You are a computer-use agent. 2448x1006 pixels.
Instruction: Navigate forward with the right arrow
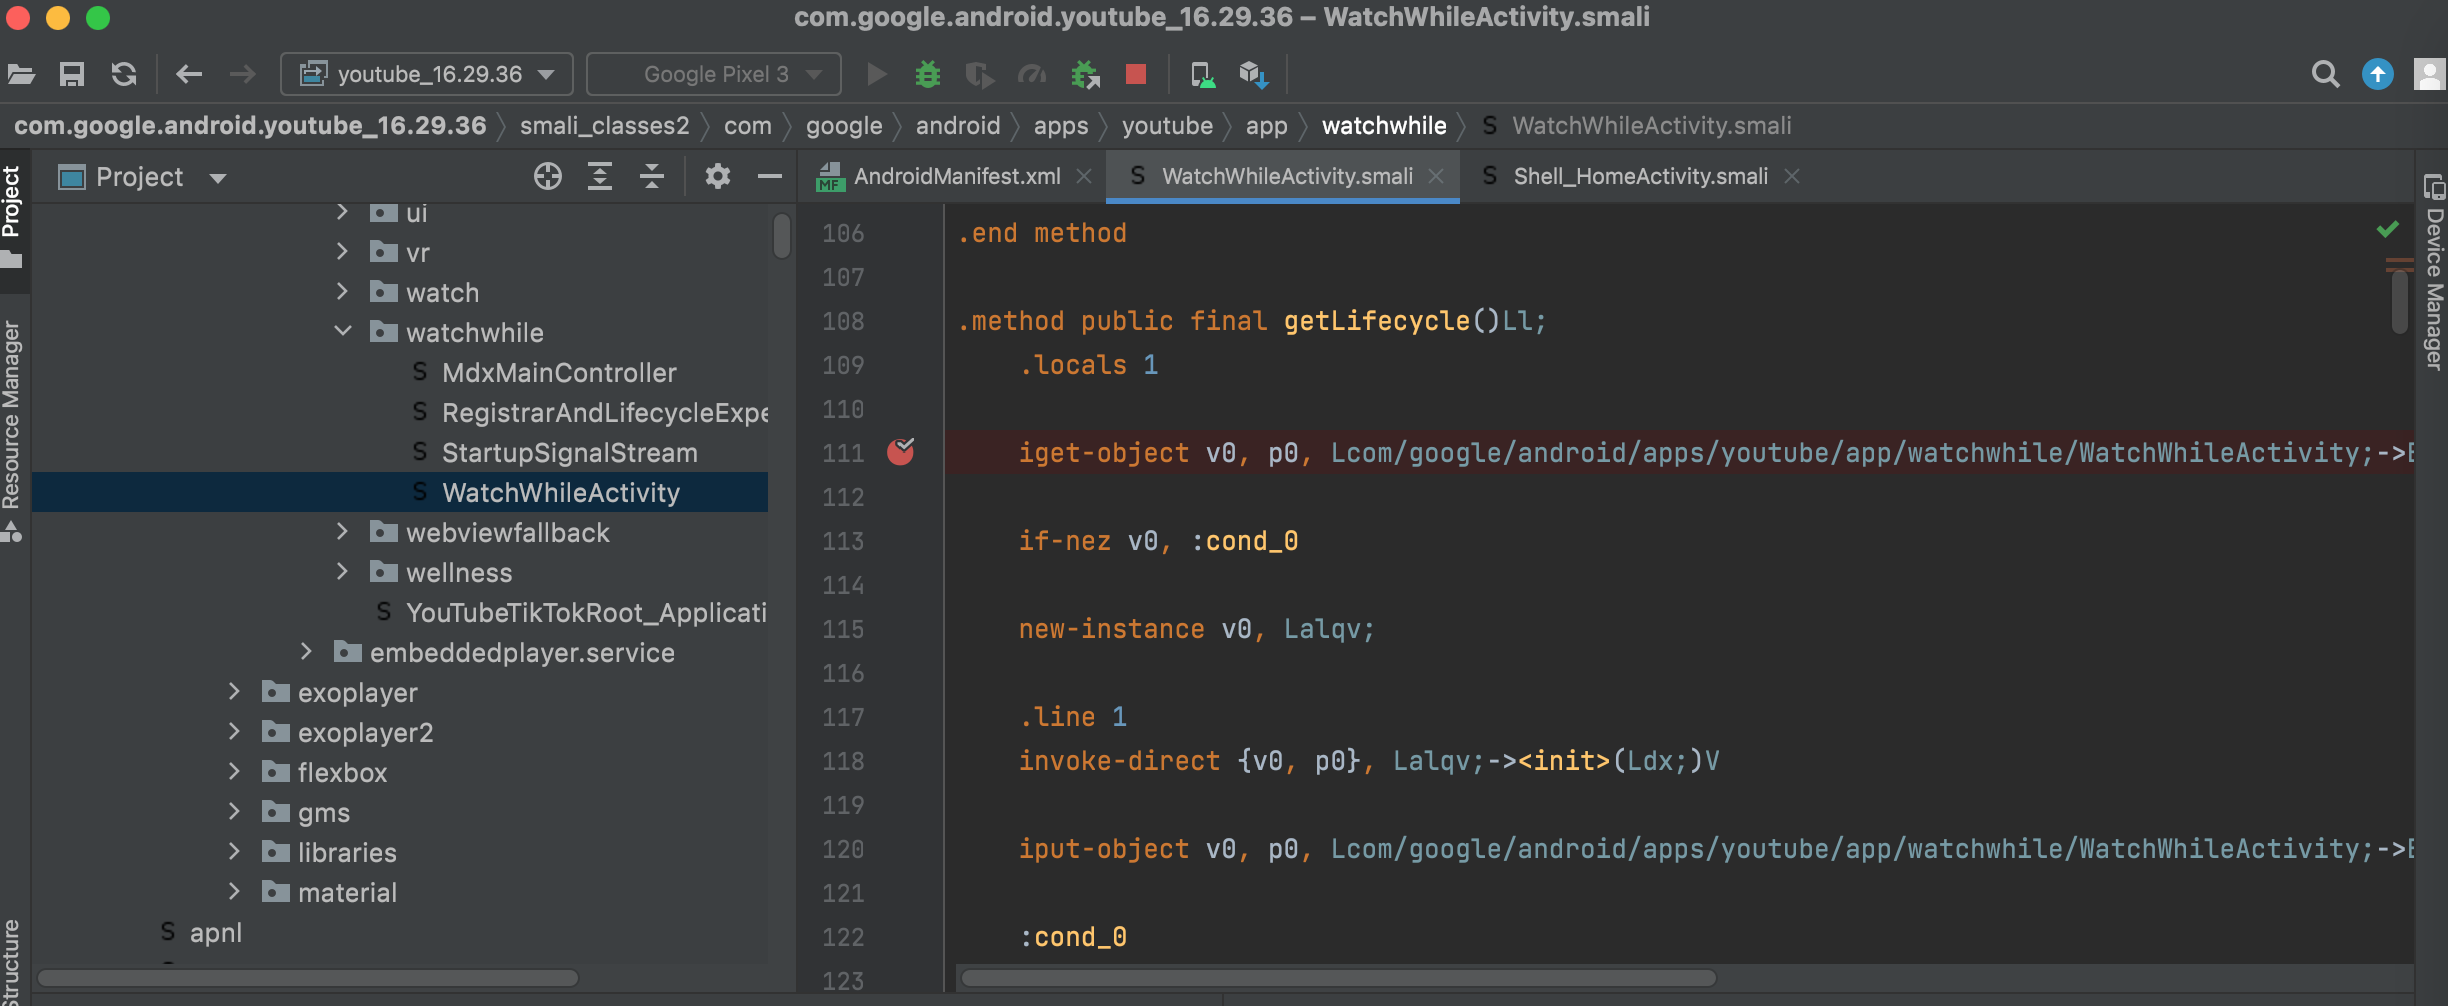click(x=242, y=74)
